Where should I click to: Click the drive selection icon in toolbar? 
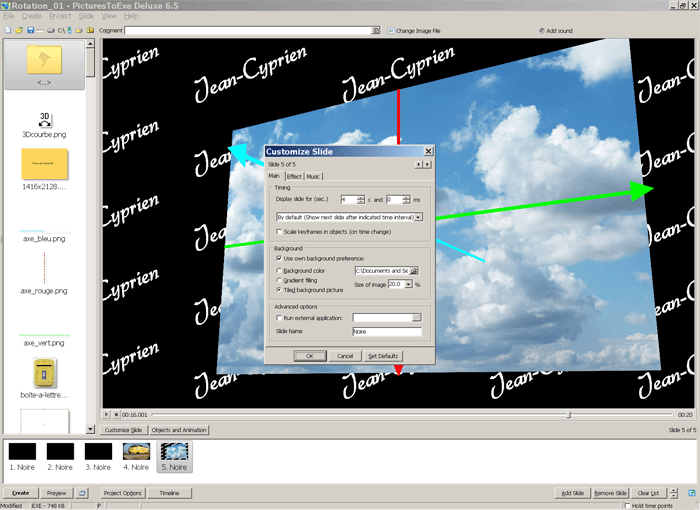[50, 30]
